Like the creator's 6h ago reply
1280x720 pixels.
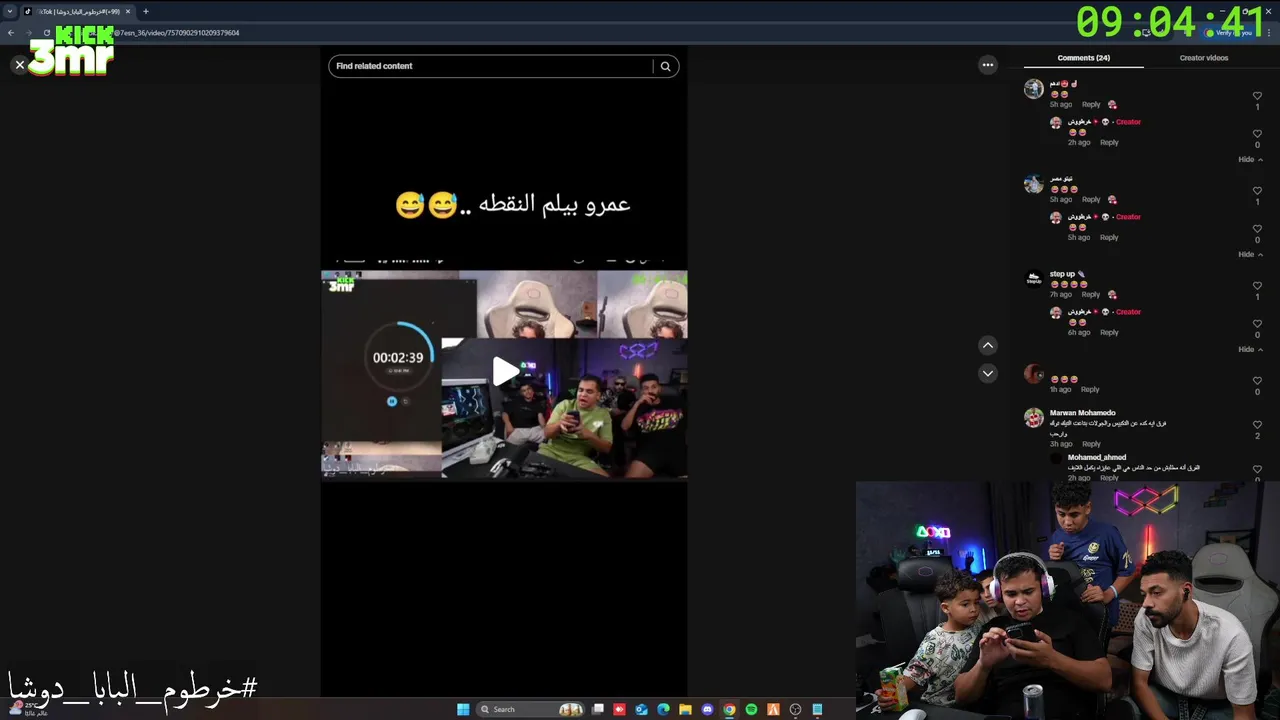coord(1257,324)
